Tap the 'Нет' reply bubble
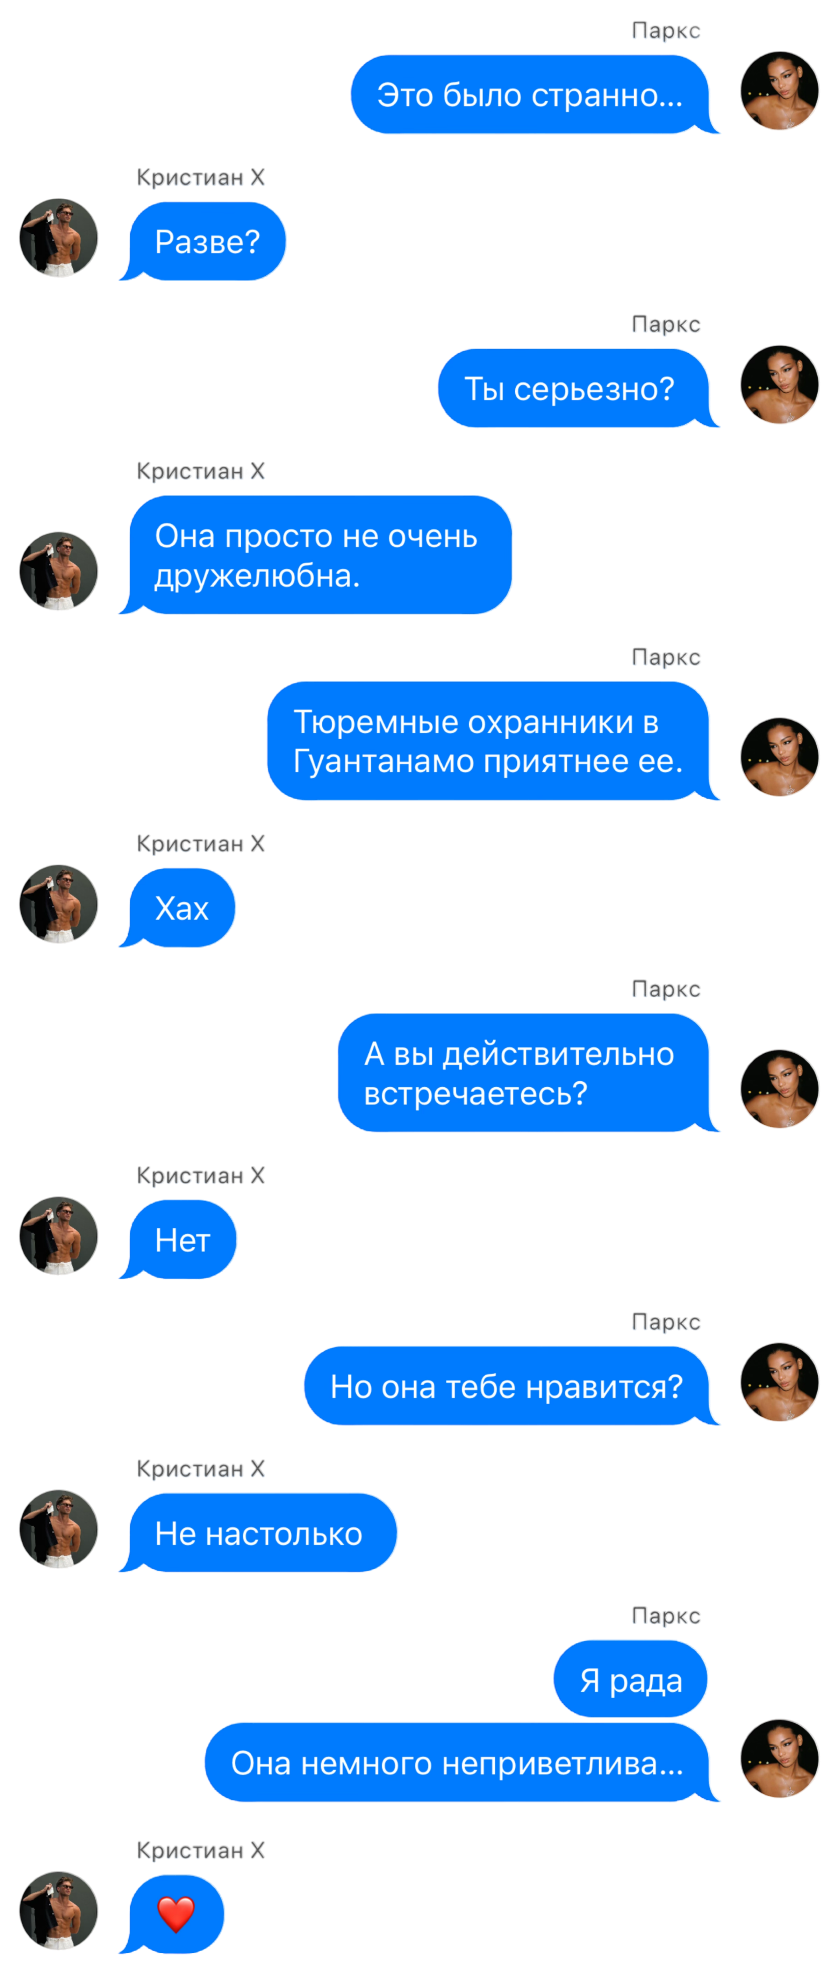 [180, 1240]
